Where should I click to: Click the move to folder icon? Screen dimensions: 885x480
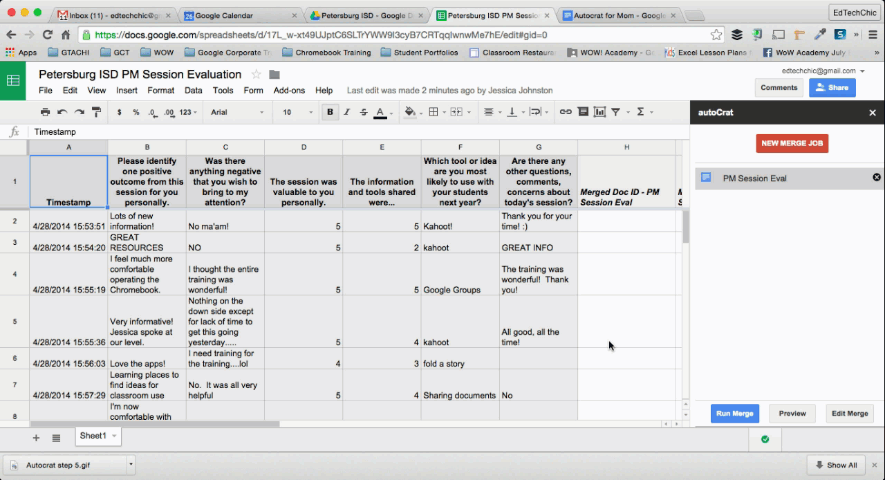point(274,75)
